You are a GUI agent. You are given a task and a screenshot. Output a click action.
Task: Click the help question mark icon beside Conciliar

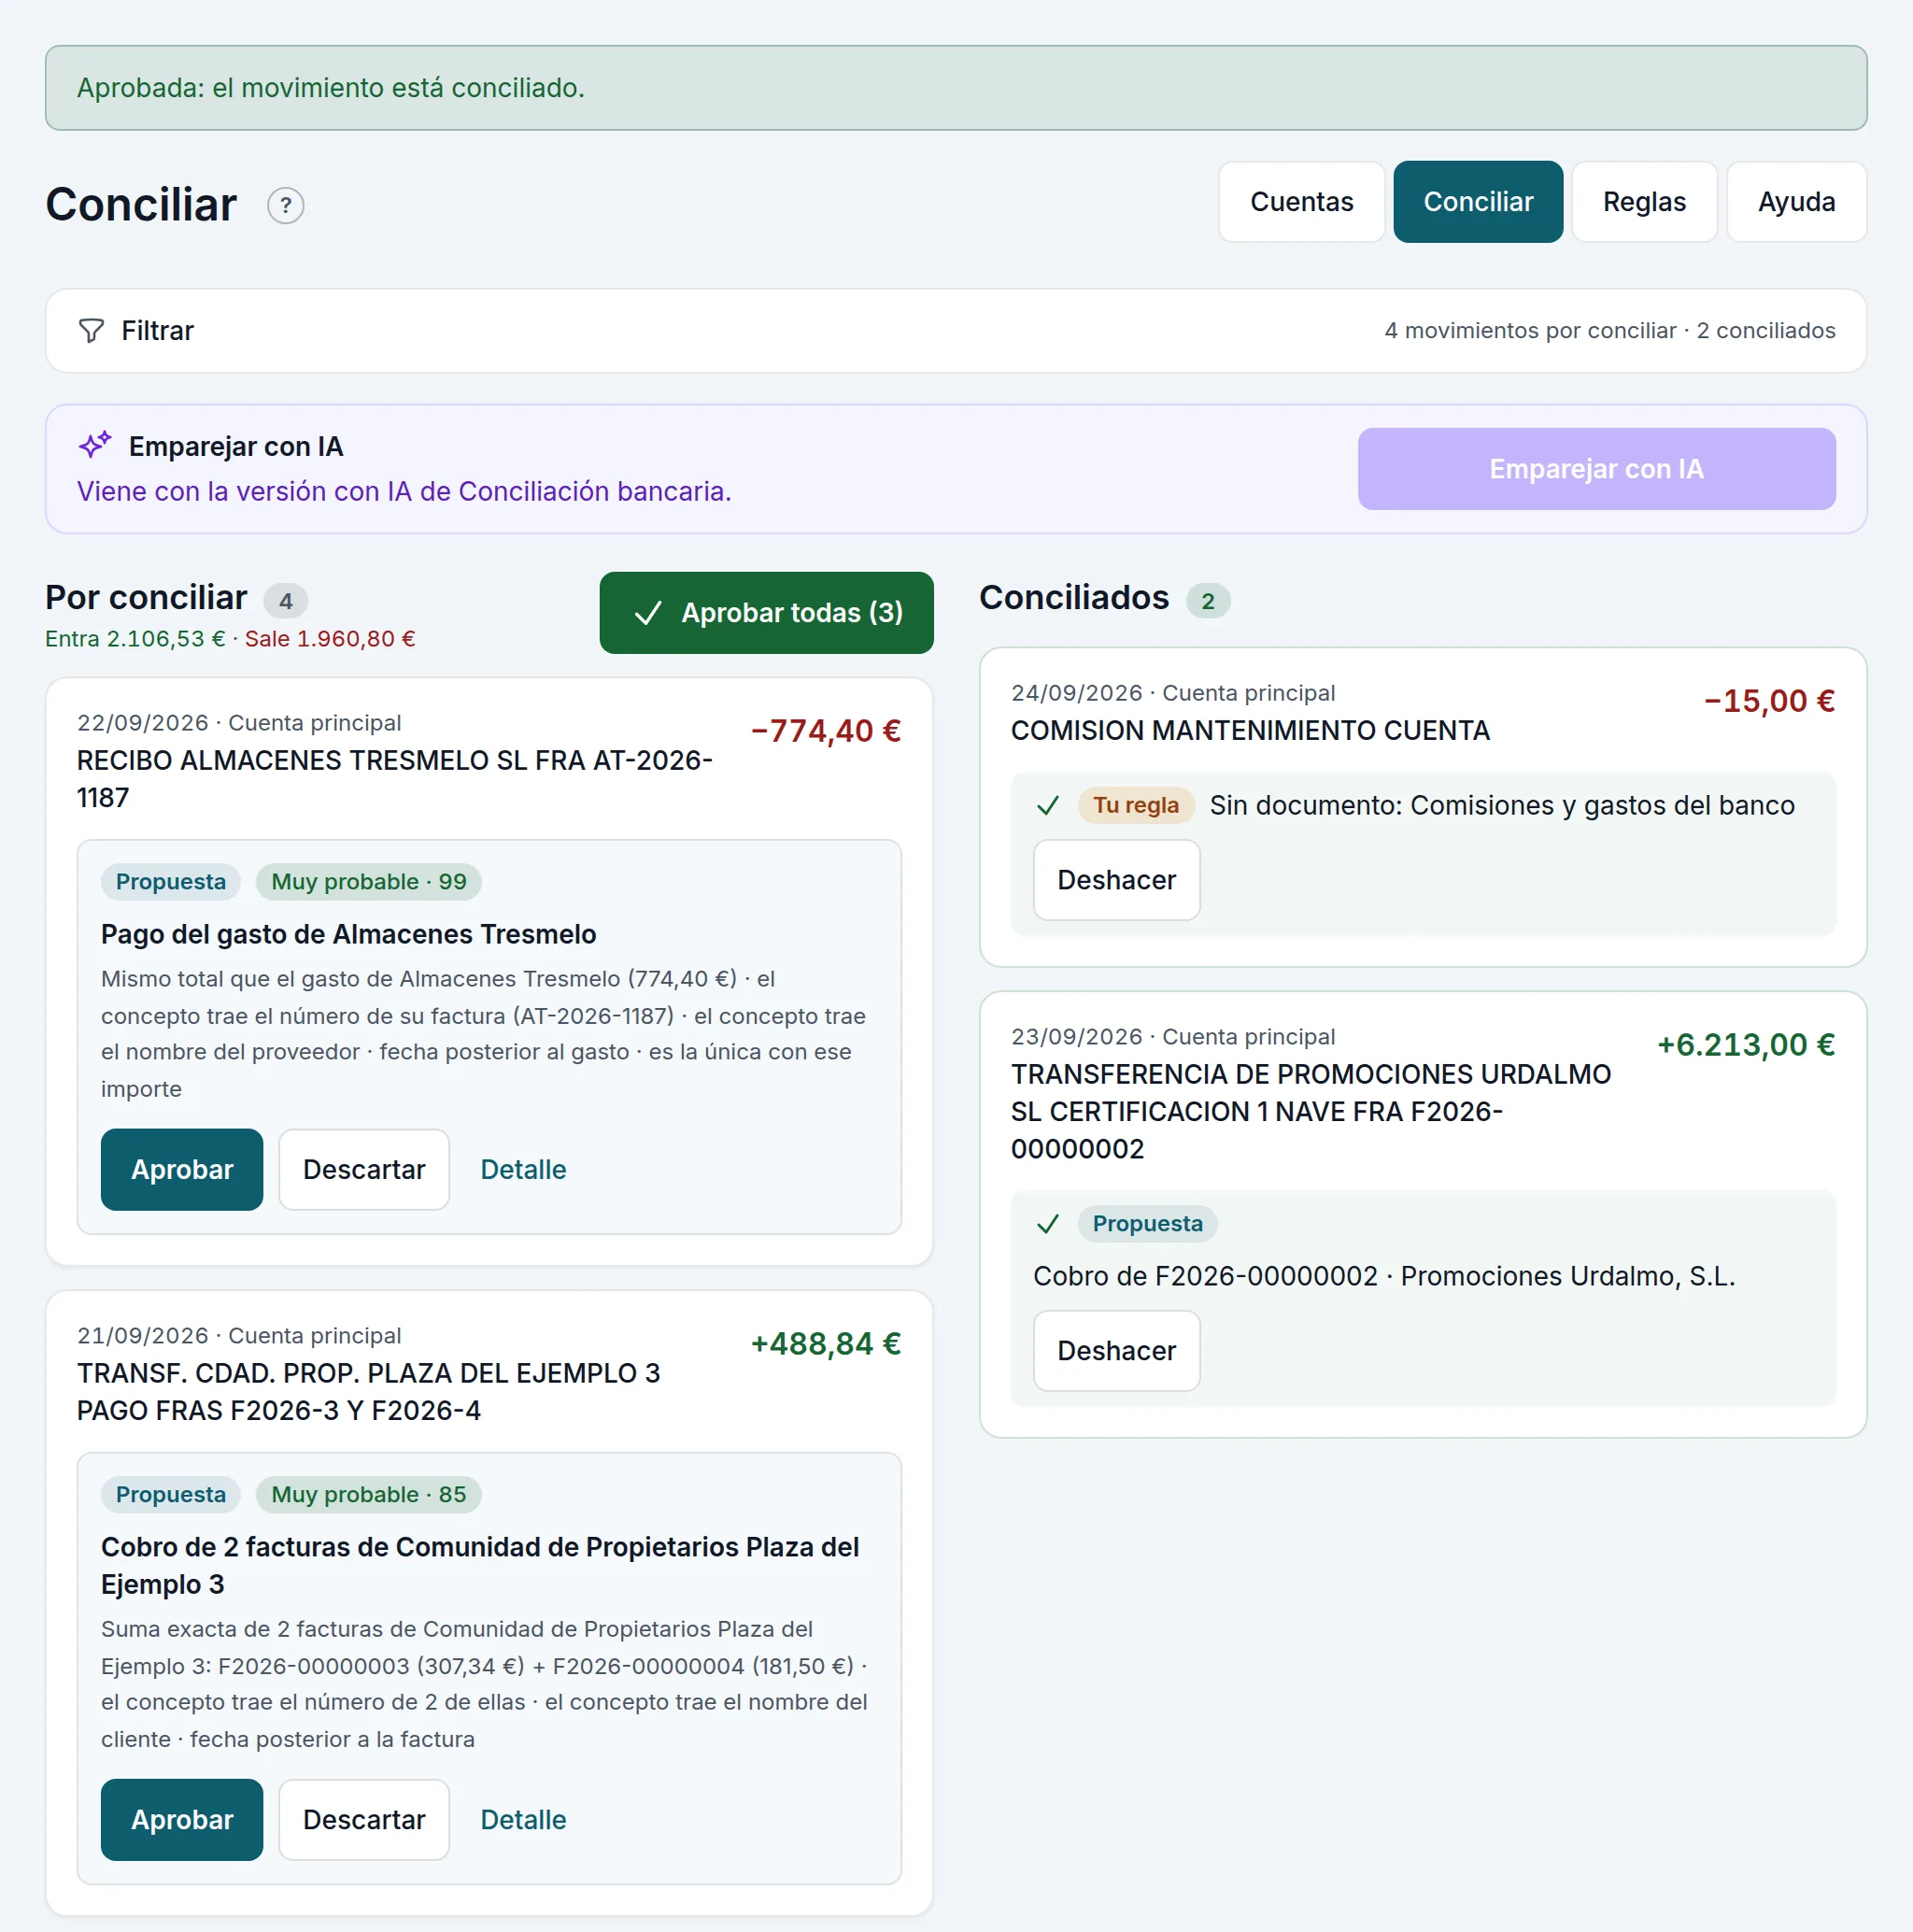pos(285,206)
